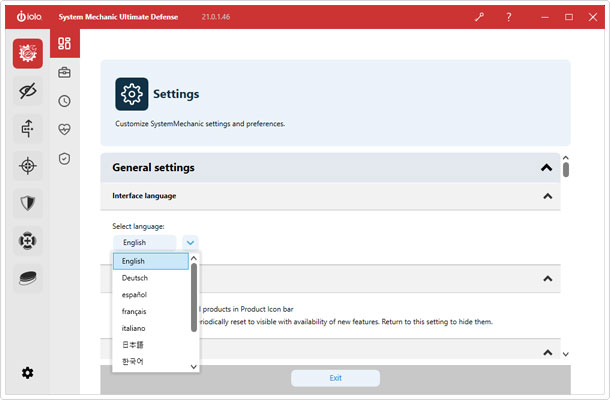
Task: Choose español in the language list
Action: [151, 295]
